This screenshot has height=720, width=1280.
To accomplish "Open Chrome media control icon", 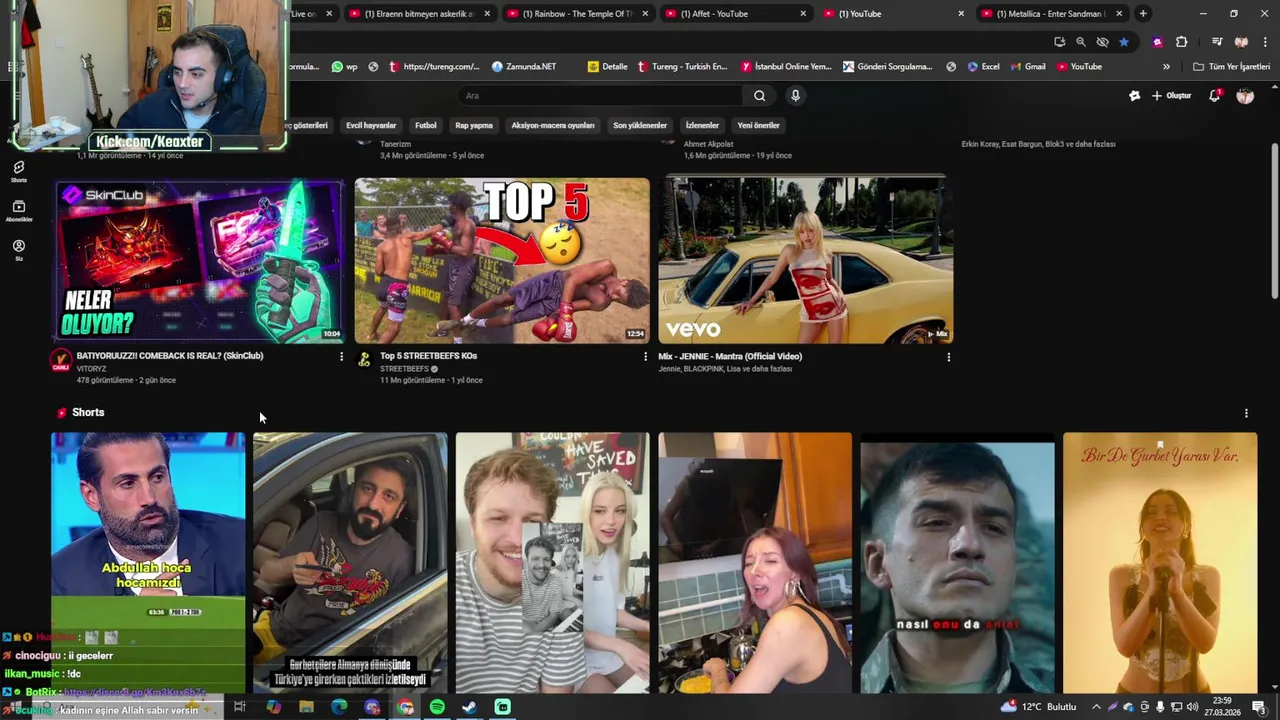I will point(1217,42).
